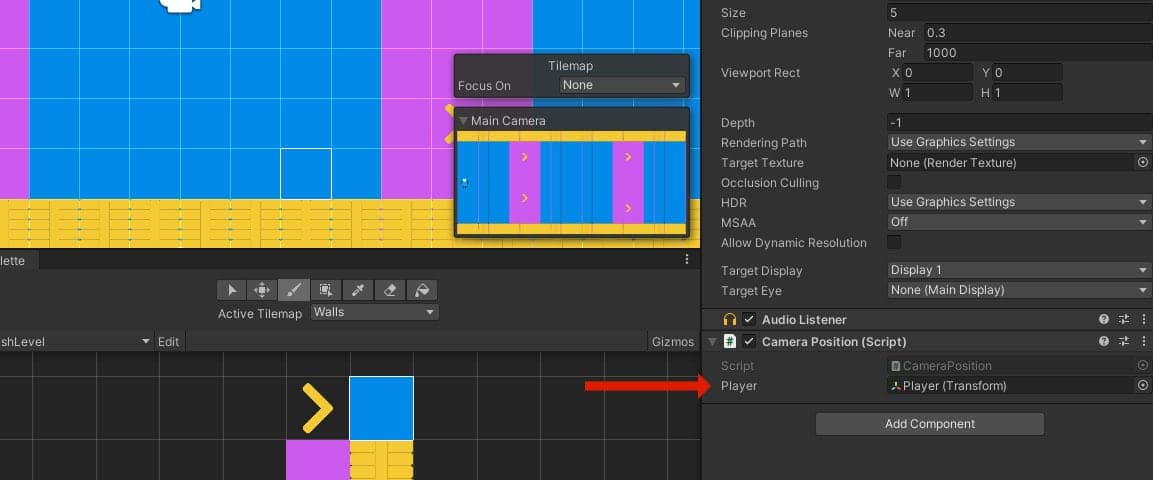Screen dimensions: 1153x480
Task: Collapse the Camera Position script component
Action: click(x=712, y=342)
